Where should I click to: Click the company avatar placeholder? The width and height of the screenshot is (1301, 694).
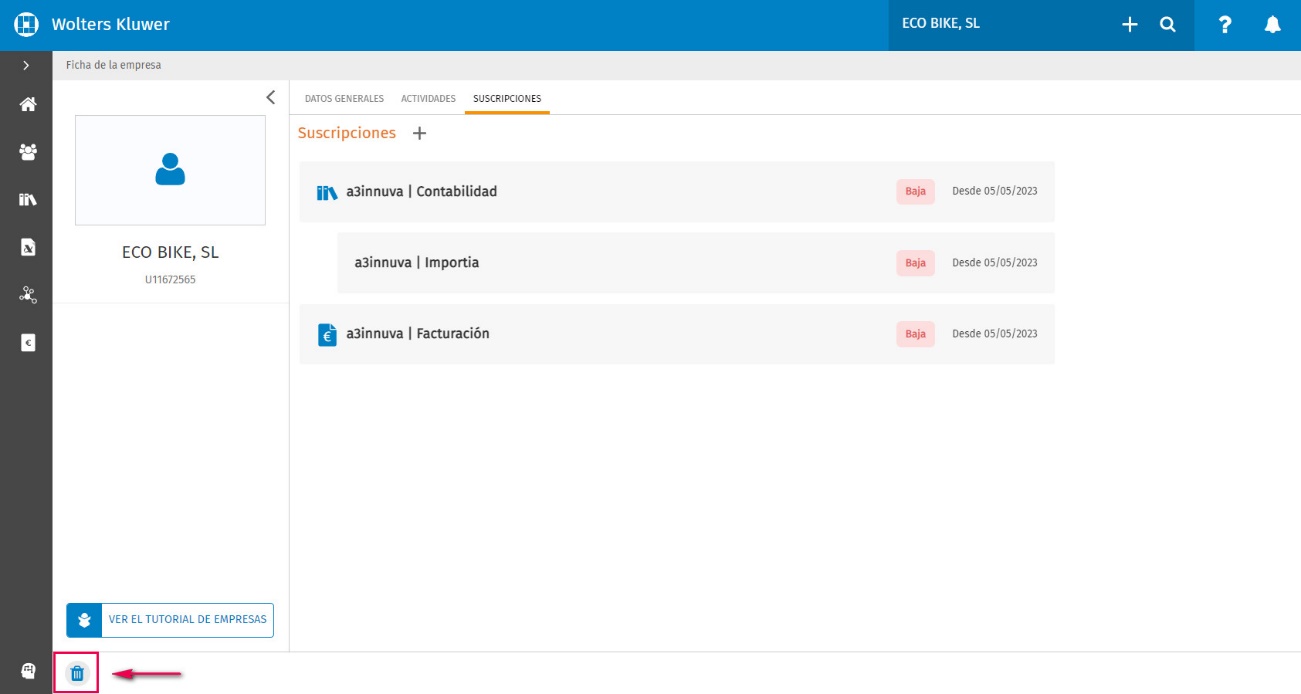[170, 170]
